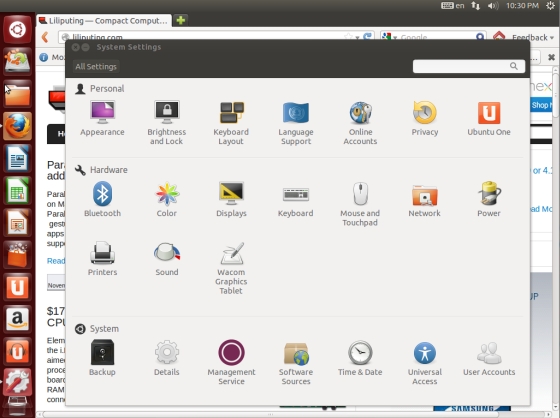Open Printers settings
Image resolution: width=560 pixels, height=418 pixels.
(x=102, y=259)
